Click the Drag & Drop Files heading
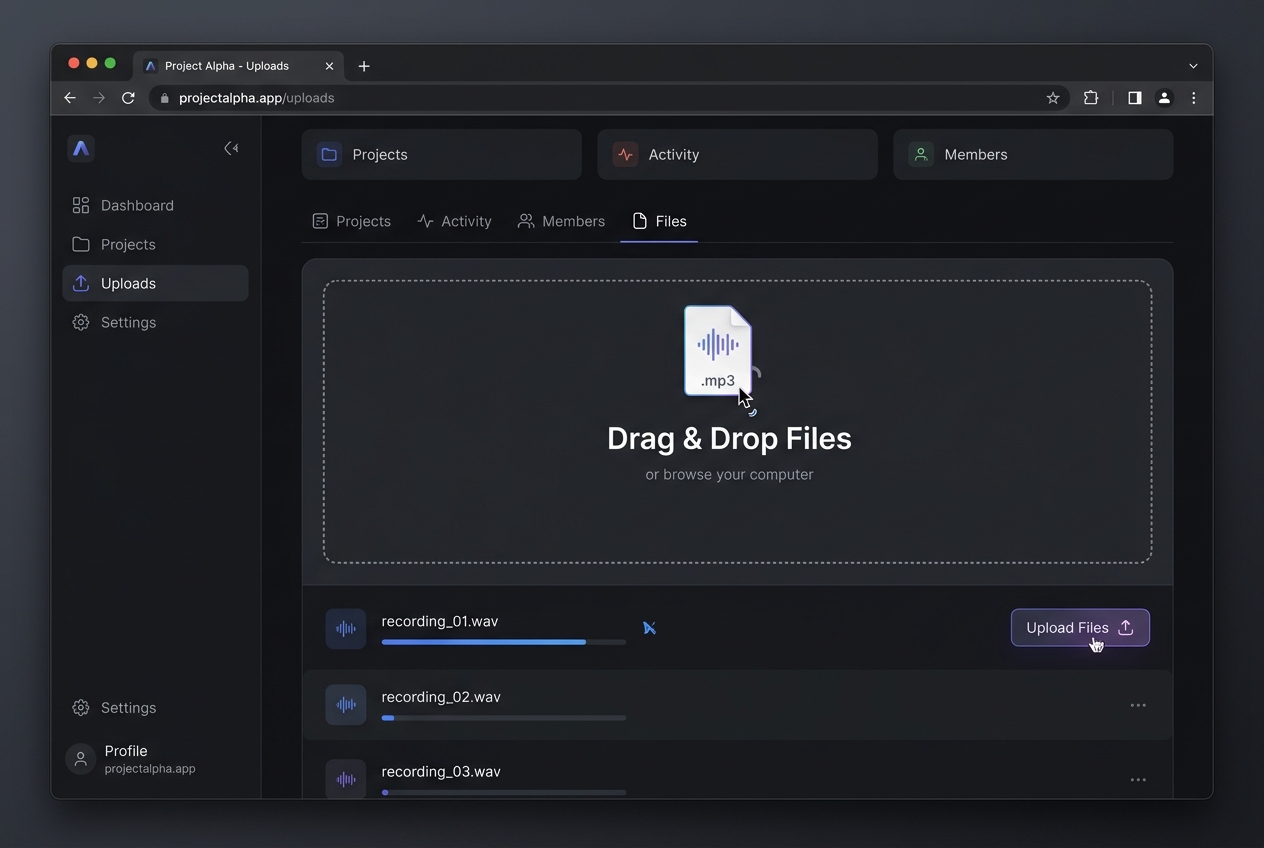 tap(729, 438)
